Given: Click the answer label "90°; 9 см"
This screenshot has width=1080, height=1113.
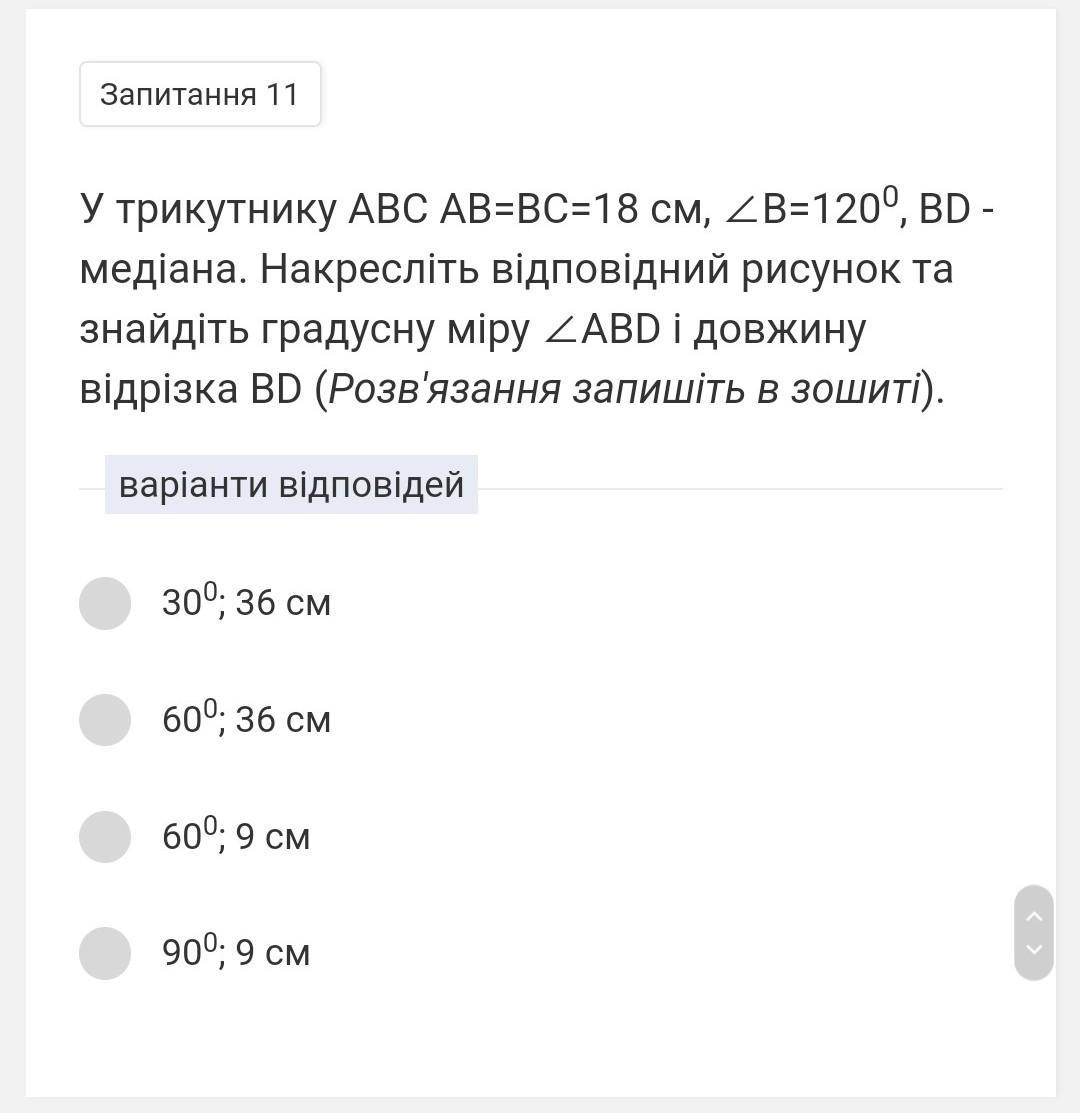Looking at the screenshot, I should pos(236,953).
